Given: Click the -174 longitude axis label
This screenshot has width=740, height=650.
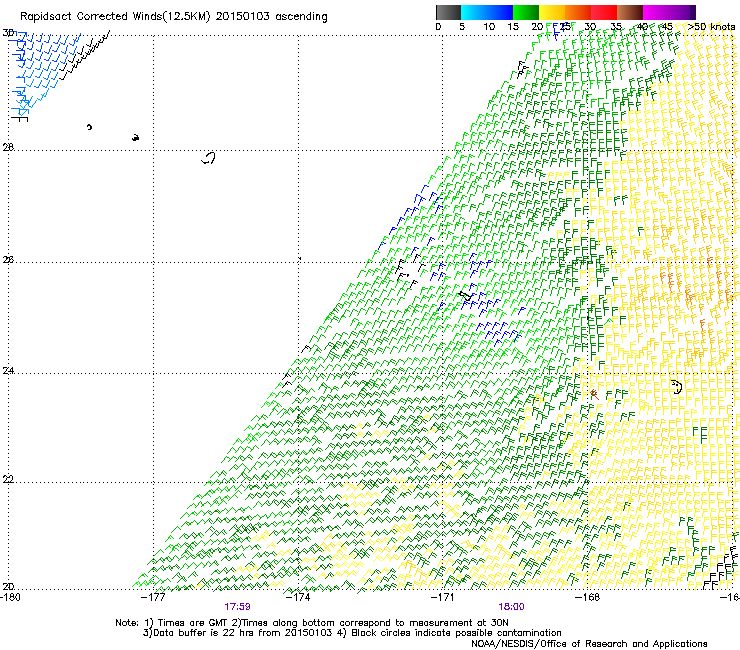Looking at the screenshot, I should tap(298, 597).
